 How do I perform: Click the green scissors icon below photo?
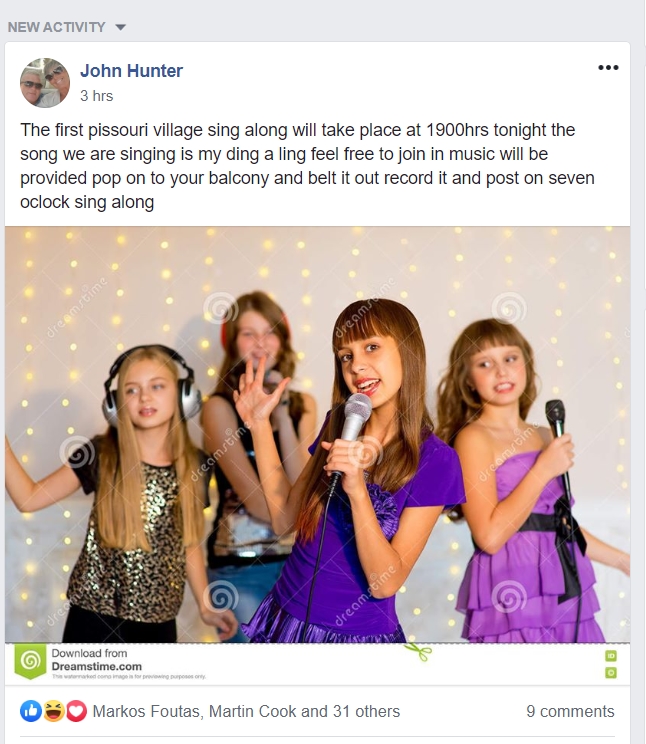tap(419, 651)
